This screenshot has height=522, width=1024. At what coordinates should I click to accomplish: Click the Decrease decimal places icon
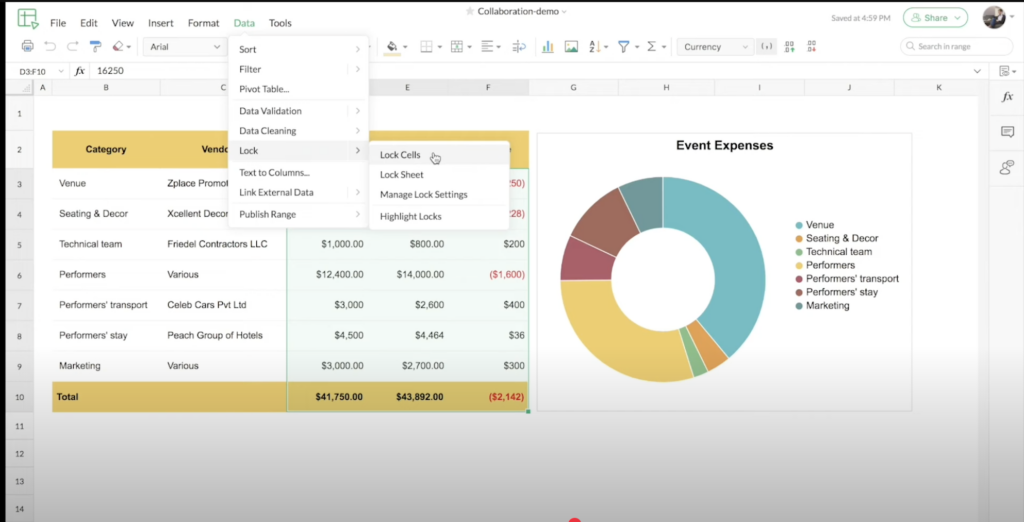coord(812,46)
